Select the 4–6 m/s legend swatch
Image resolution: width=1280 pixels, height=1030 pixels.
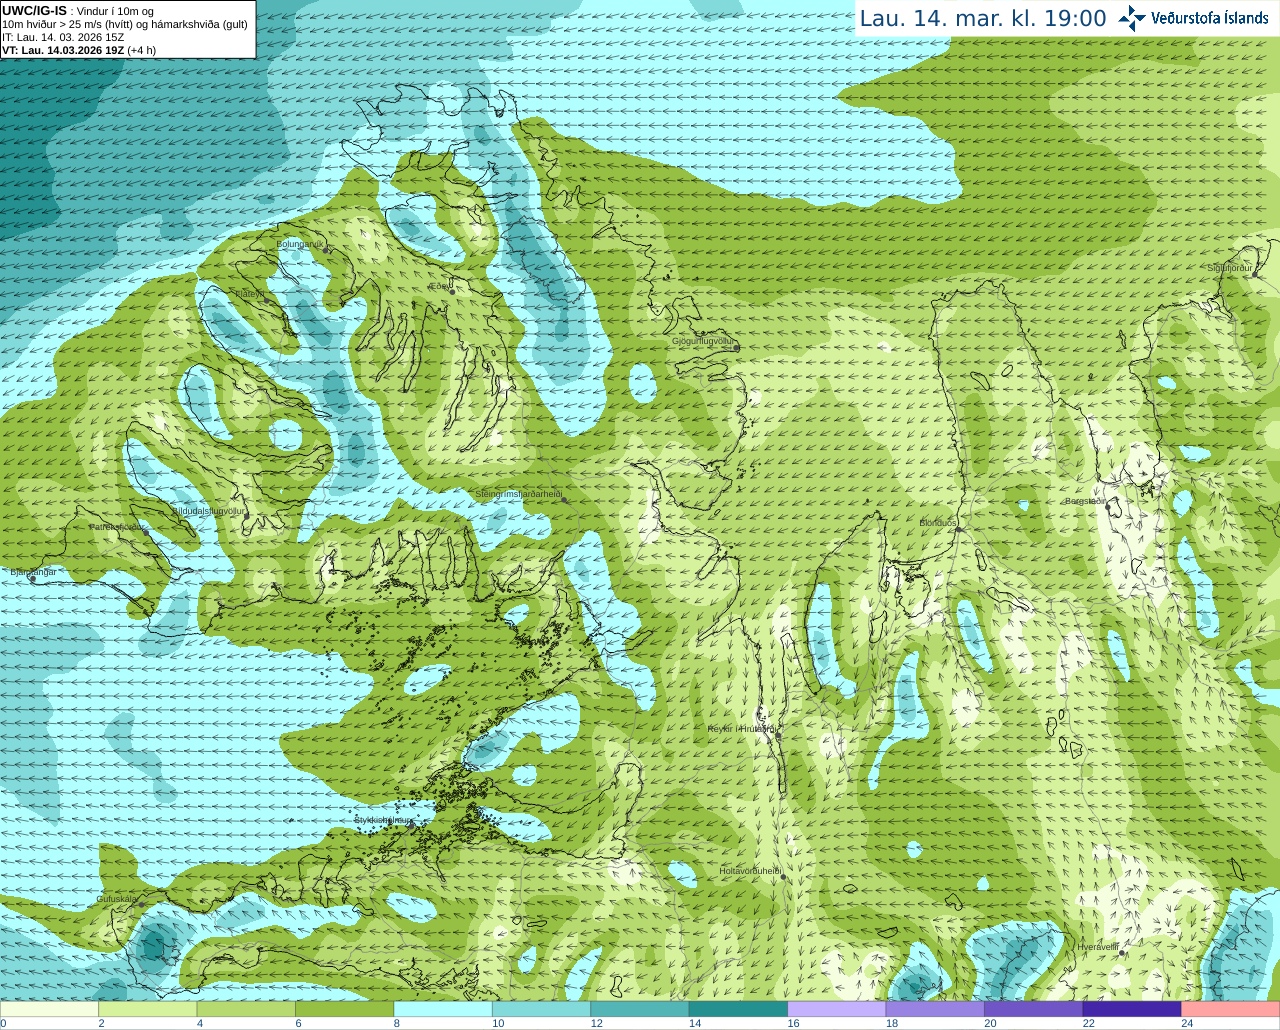246,1008
